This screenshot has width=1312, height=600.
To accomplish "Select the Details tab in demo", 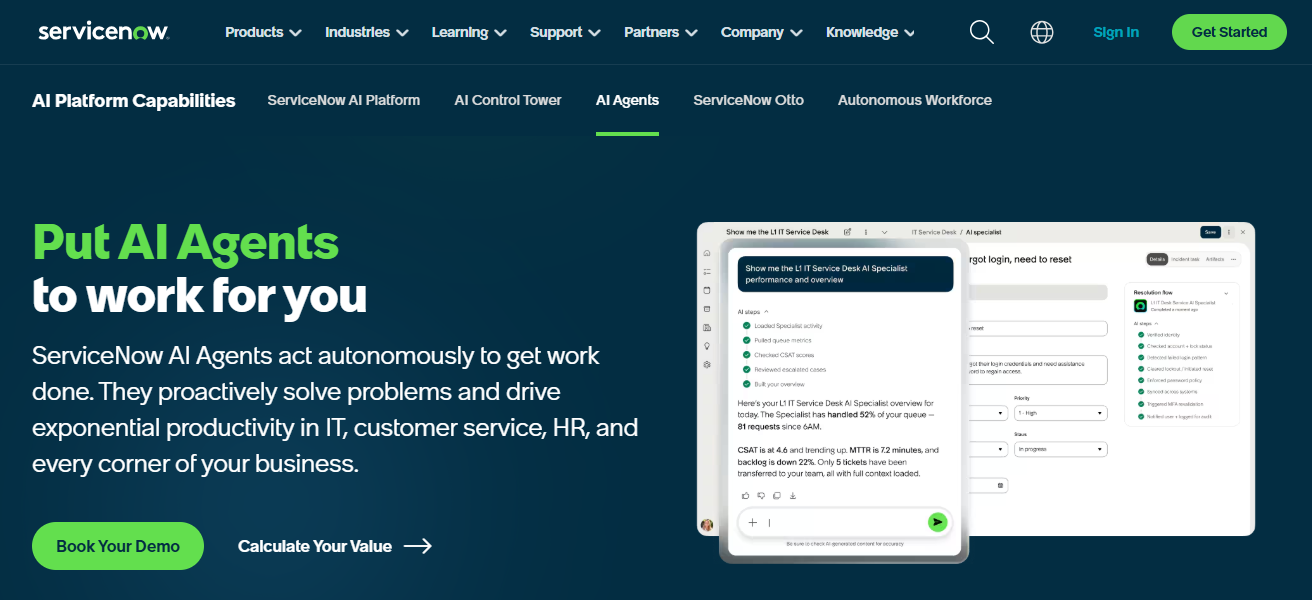I will (x=1157, y=259).
